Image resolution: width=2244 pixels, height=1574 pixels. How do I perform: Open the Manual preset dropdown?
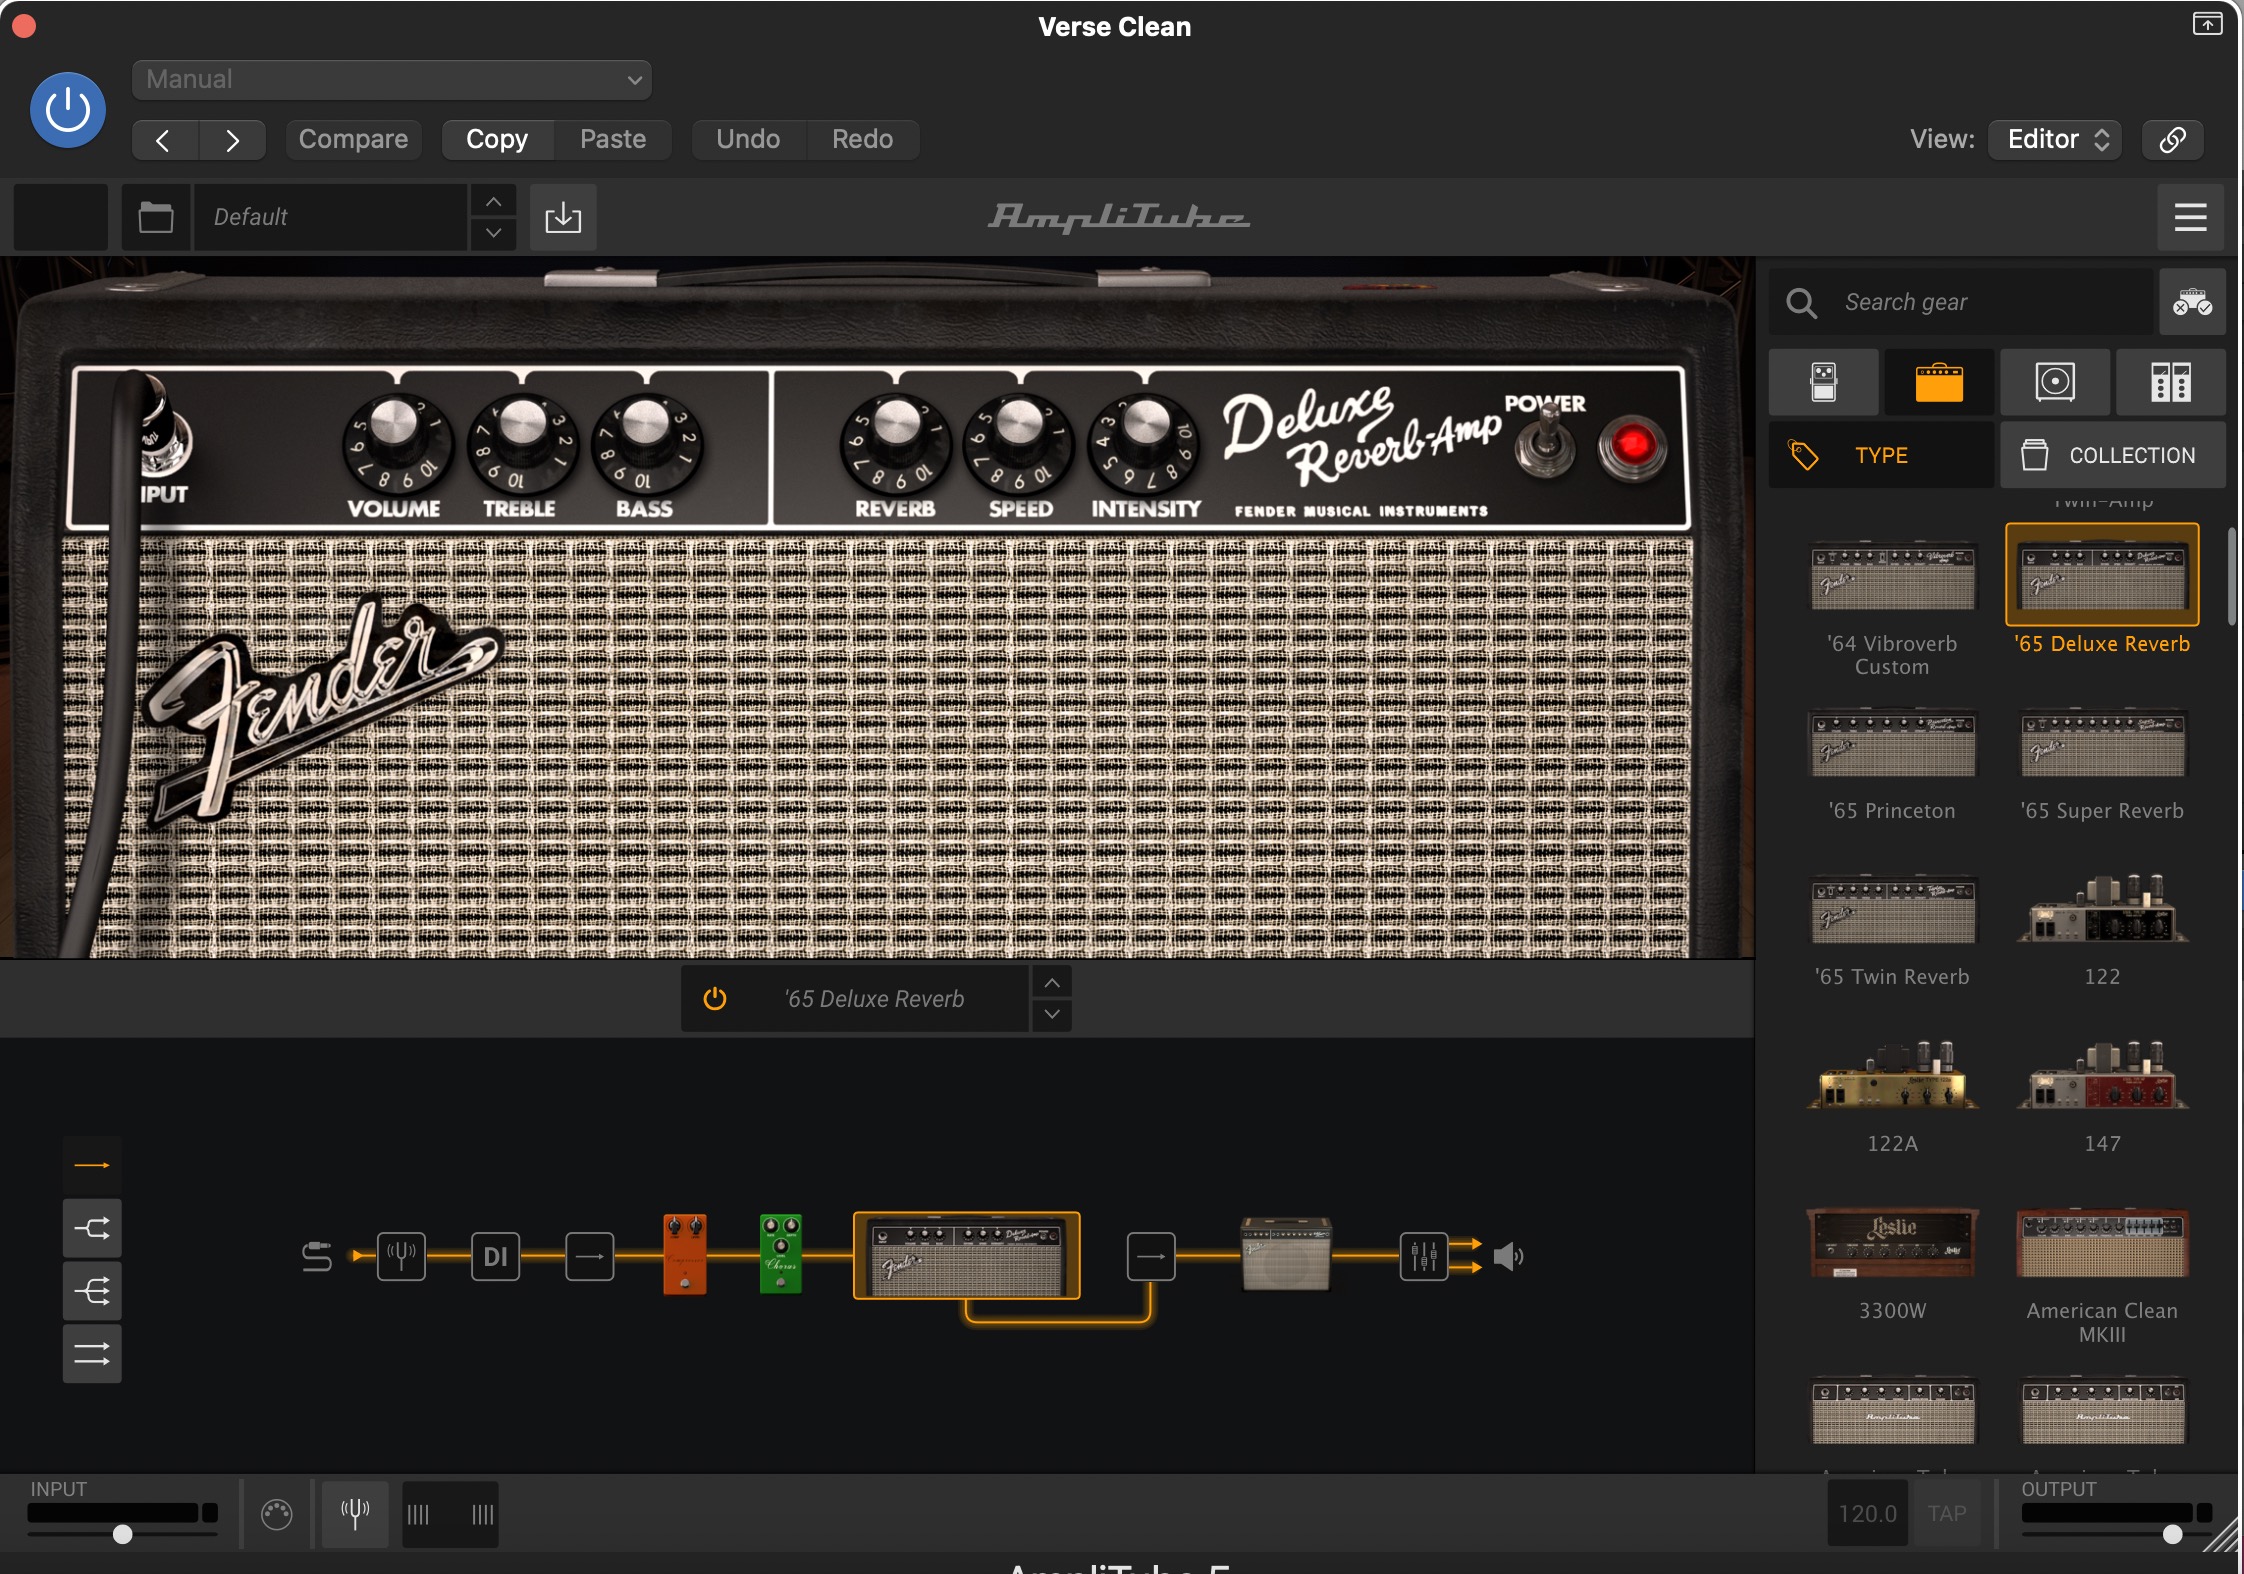coord(391,79)
